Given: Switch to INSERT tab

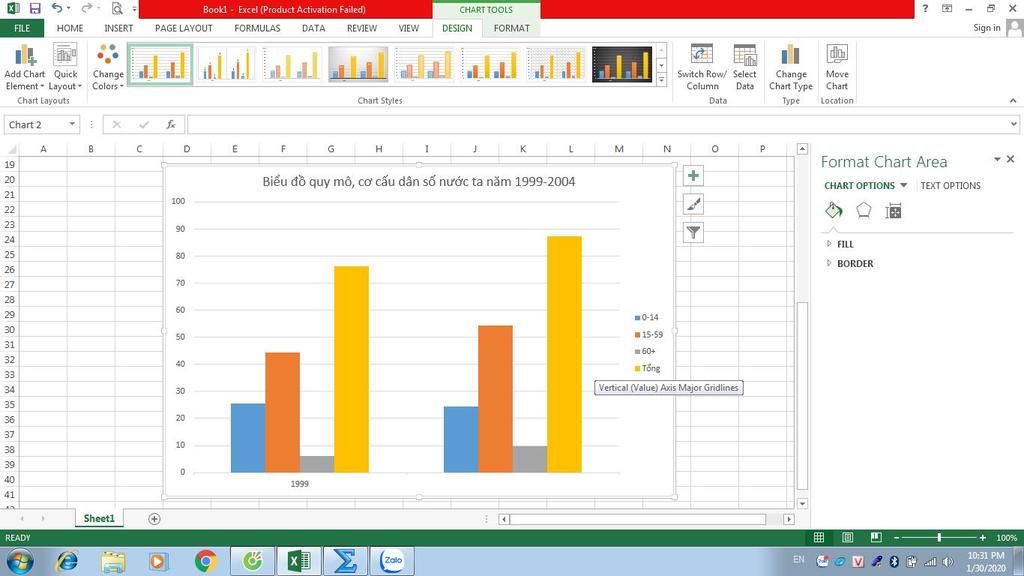Looking at the screenshot, I should pyautogui.click(x=118, y=28).
